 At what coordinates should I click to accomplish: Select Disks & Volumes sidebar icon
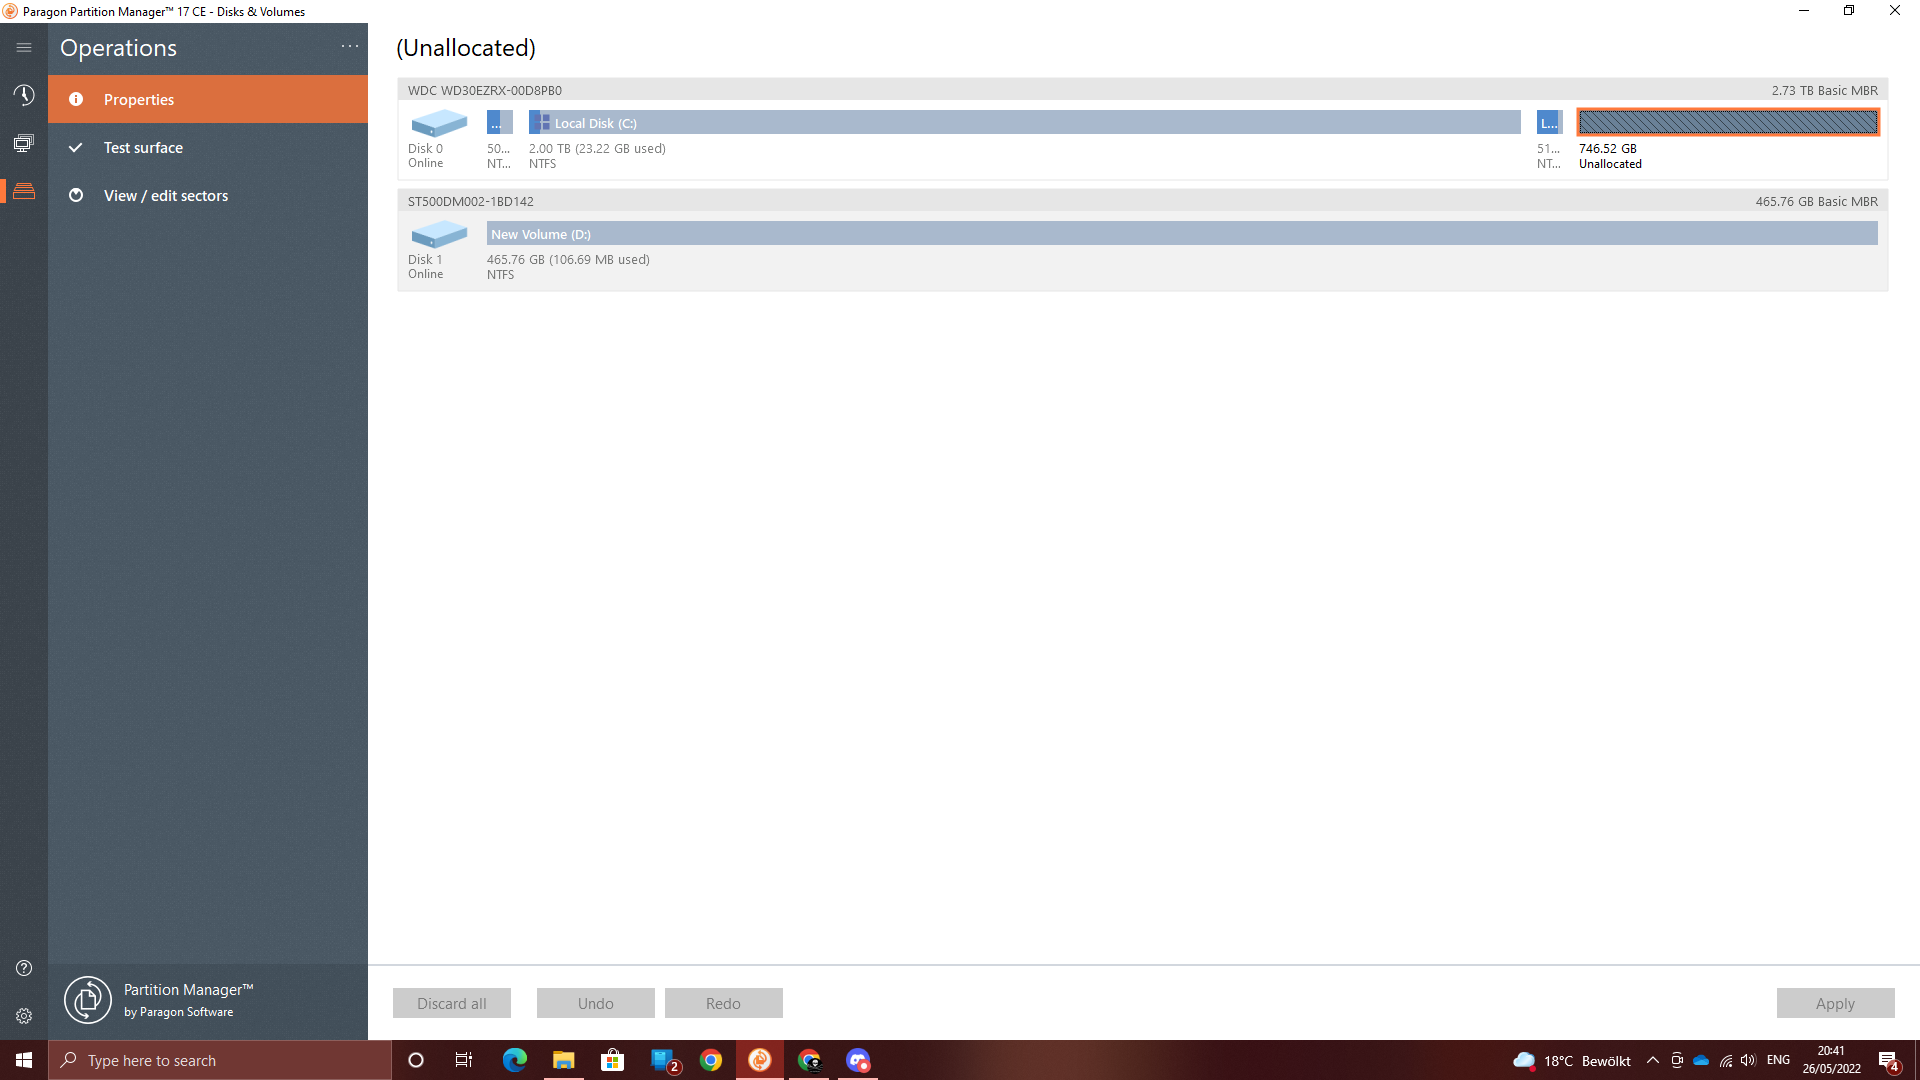coord(24,191)
